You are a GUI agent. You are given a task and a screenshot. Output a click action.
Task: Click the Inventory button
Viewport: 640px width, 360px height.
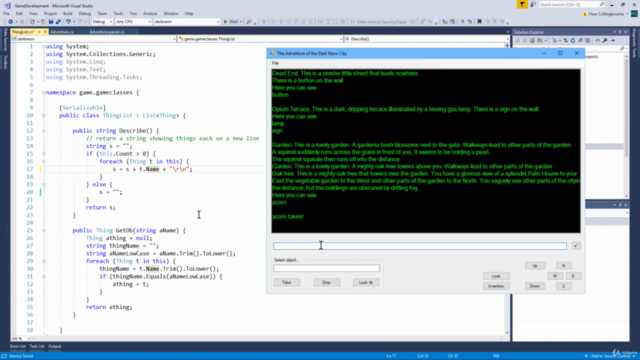pos(496,286)
